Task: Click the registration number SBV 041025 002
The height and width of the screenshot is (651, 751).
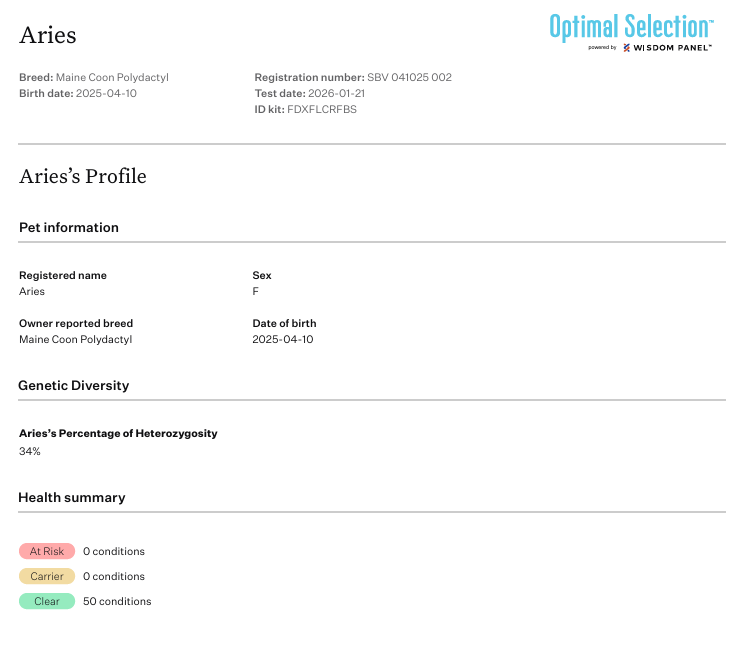Action: pyautogui.click(x=409, y=78)
